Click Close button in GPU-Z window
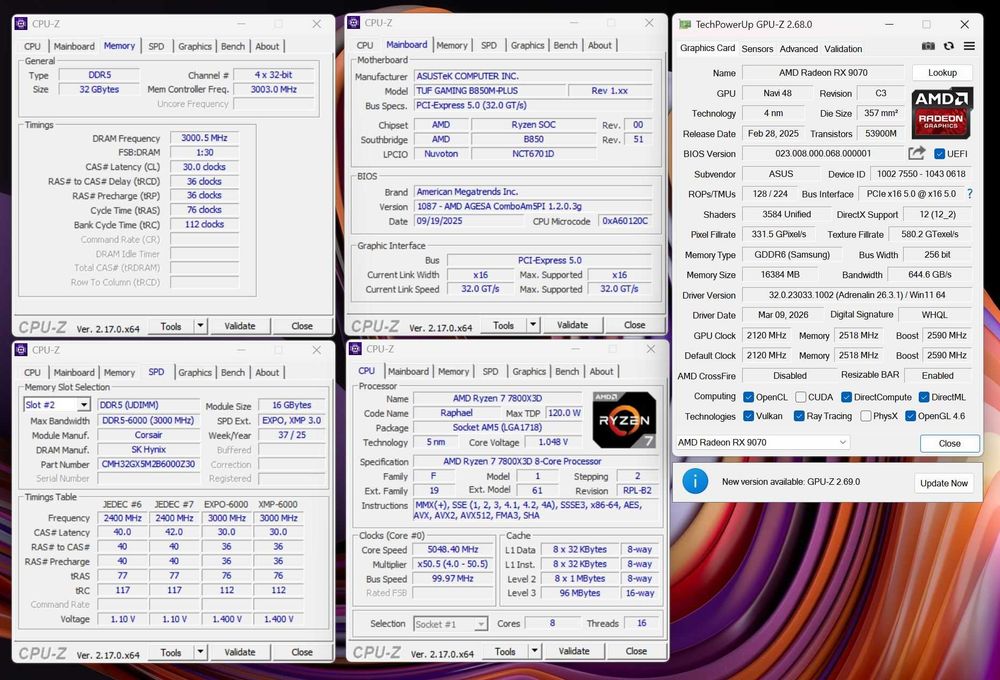1000x680 pixels. [x=949, y=443]
